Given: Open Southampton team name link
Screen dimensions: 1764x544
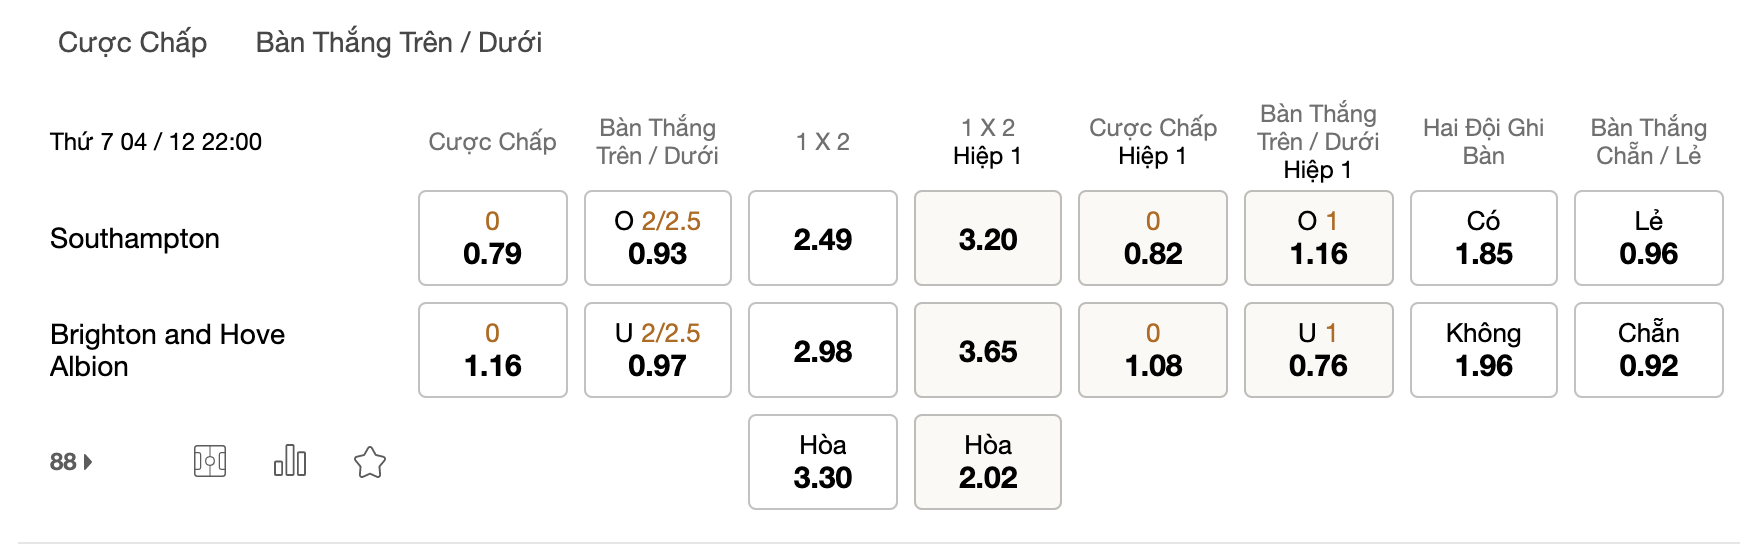Looking at the screenshot, I should [x=135, y=238].
